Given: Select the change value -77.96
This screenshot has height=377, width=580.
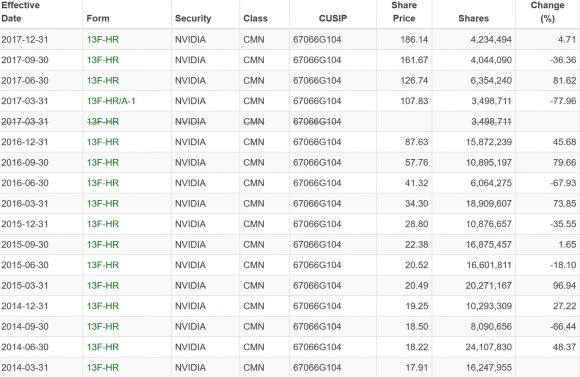Looking at the screenshot, I should tap(563, 101).
